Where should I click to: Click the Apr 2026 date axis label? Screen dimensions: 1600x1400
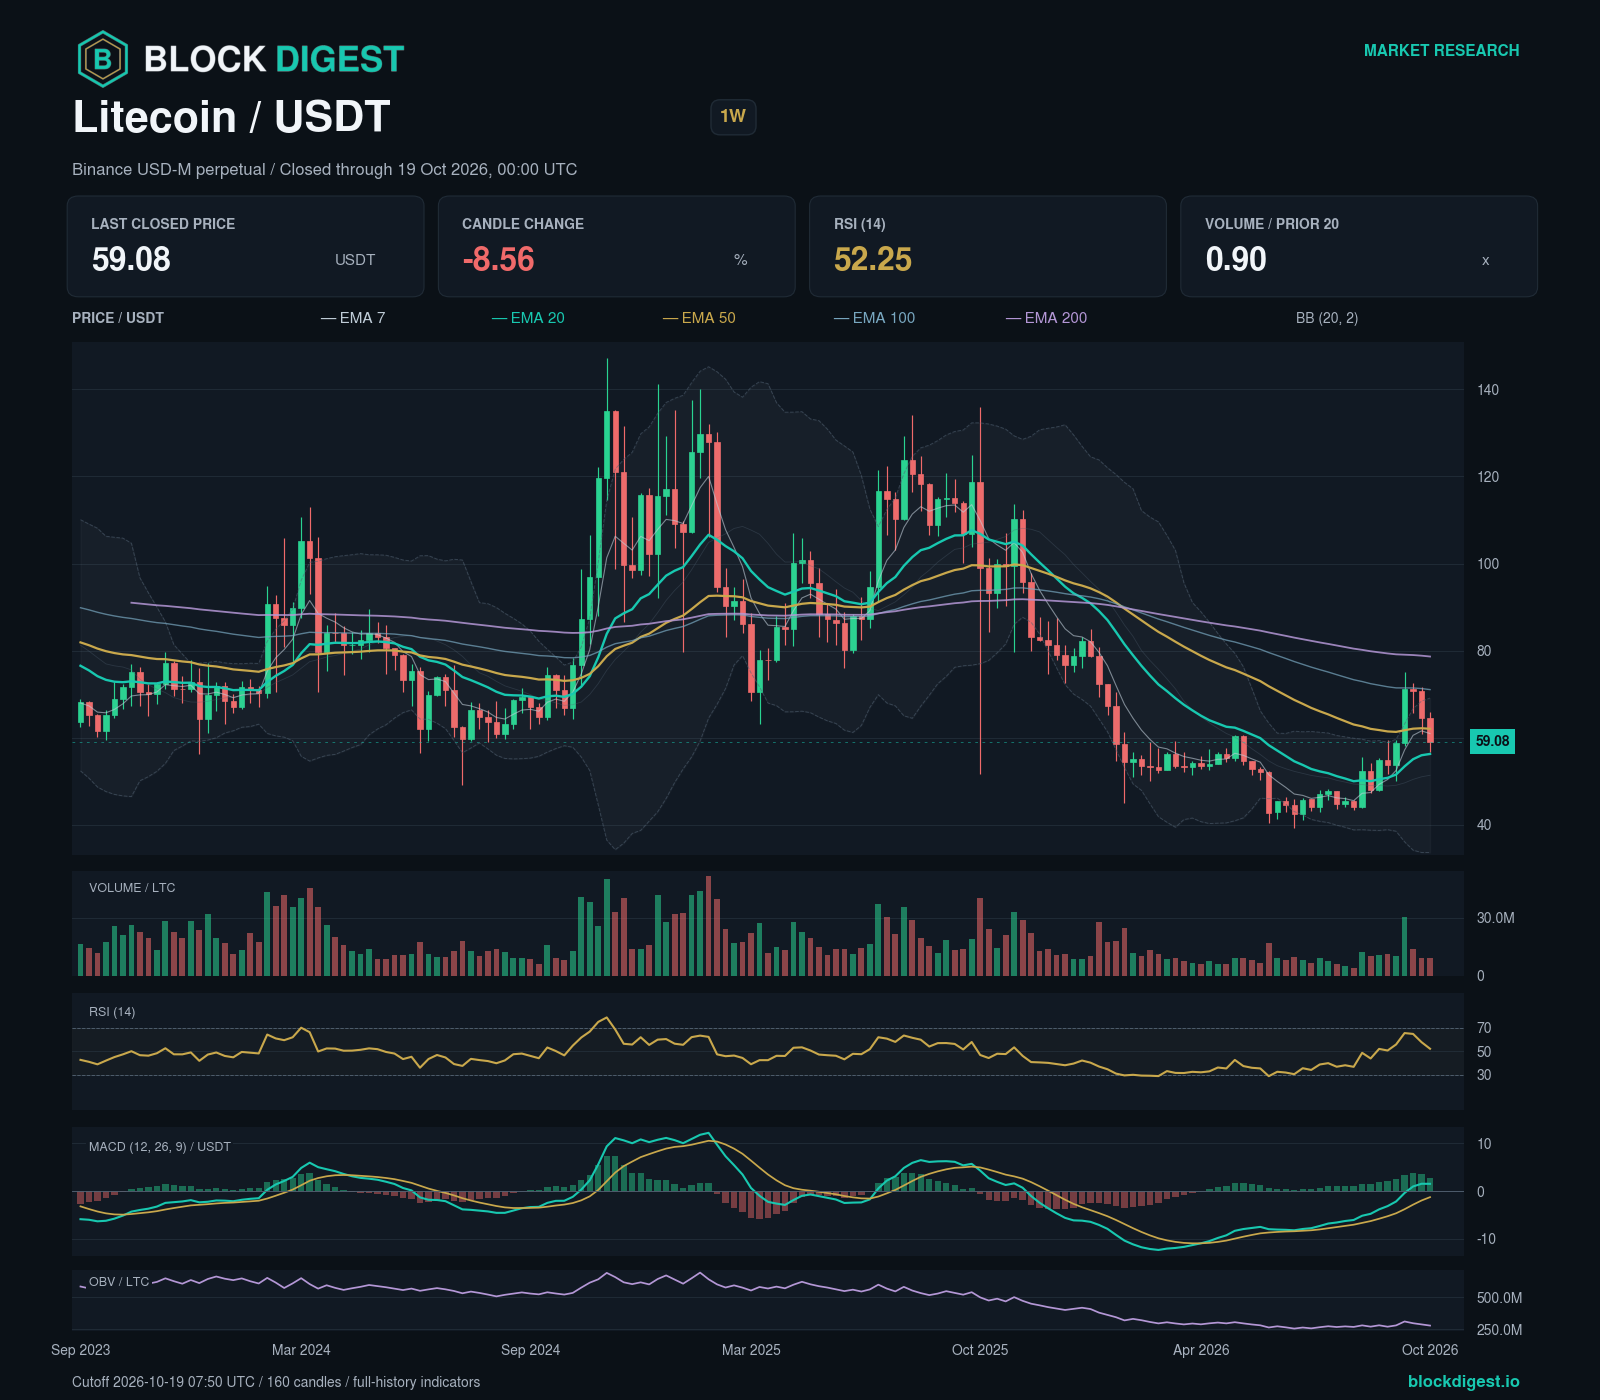(x=1201, y=1350)
